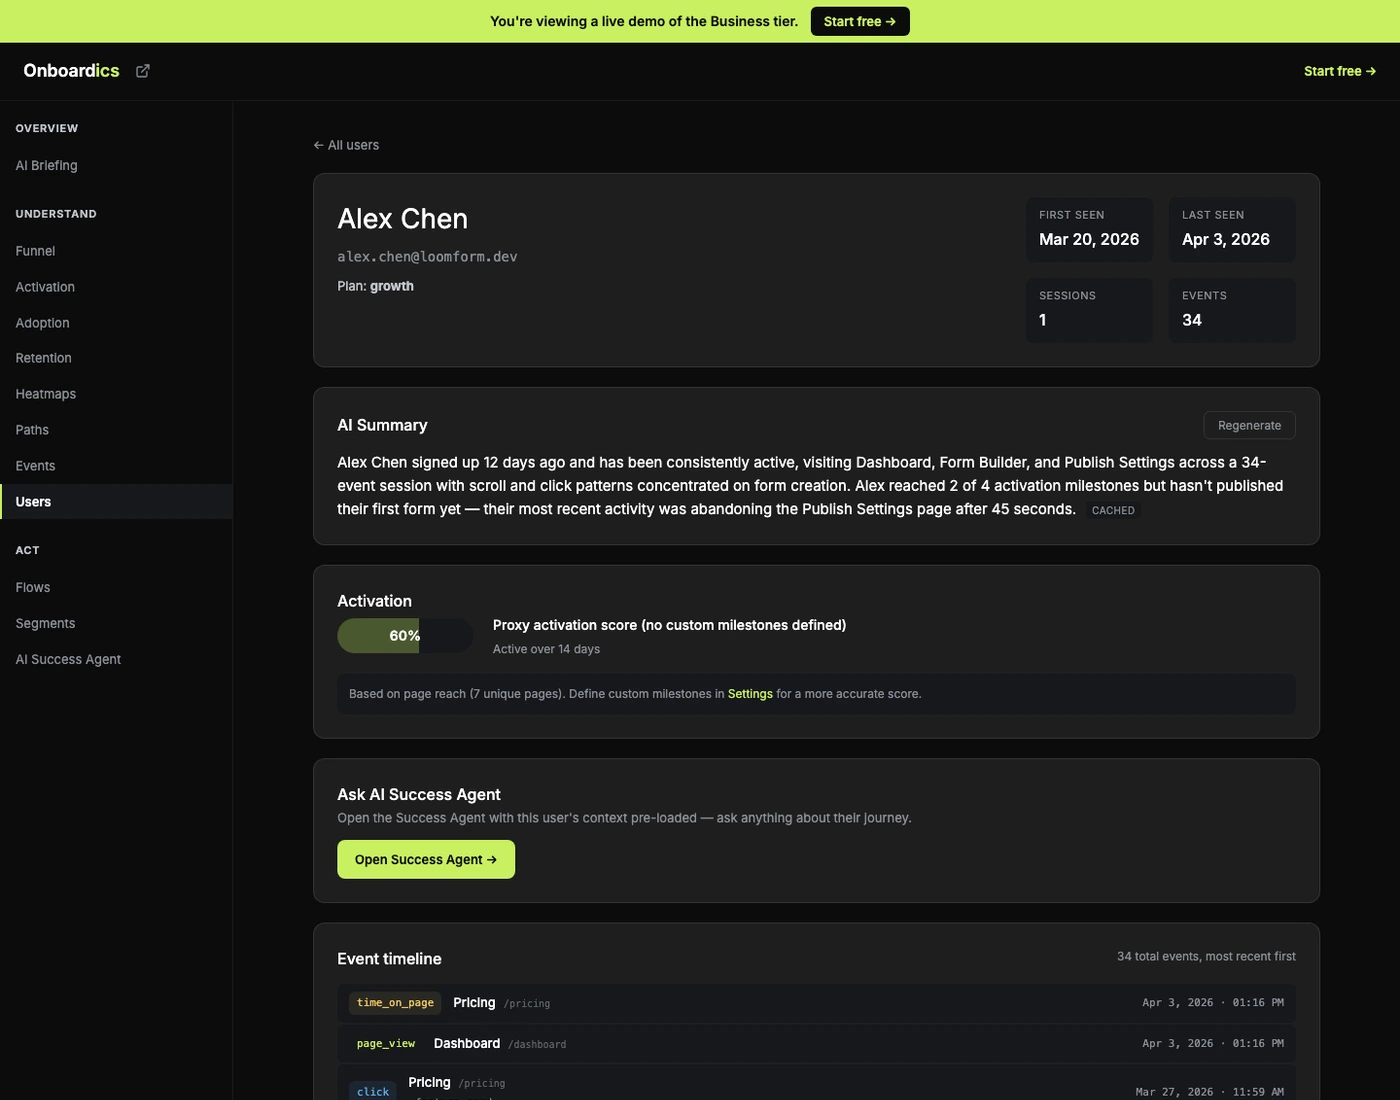The height and width of the screenshot is (1100, 1400).
Task: Open Heatmaps from the sidebar
Action: (45, 393)
